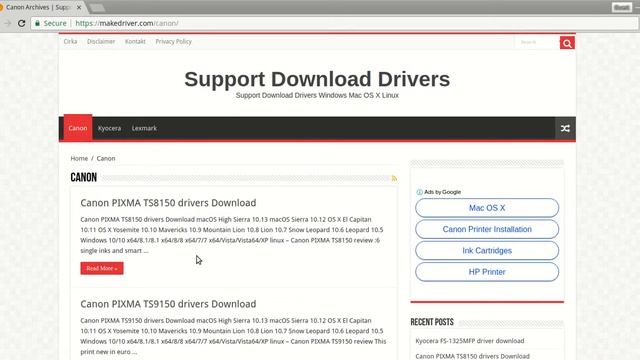640x360 pixels.
Task: Open the Cirka top link
Action: (70, 42)
